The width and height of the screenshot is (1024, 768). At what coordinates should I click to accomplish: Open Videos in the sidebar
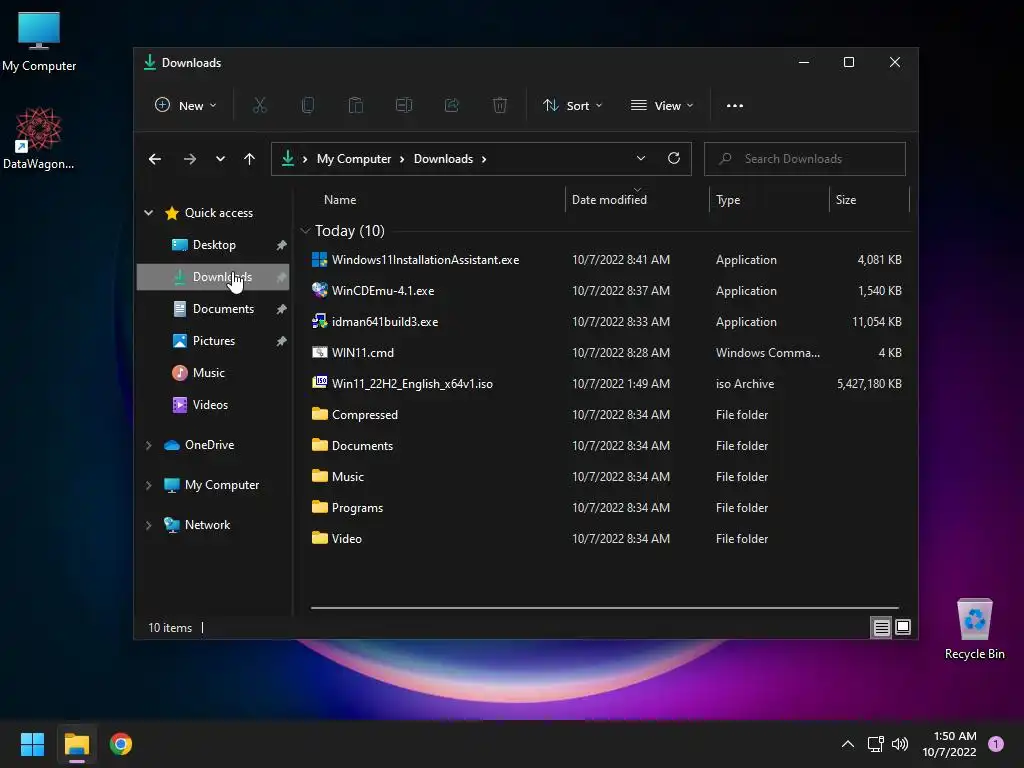(x=213, y=405)
